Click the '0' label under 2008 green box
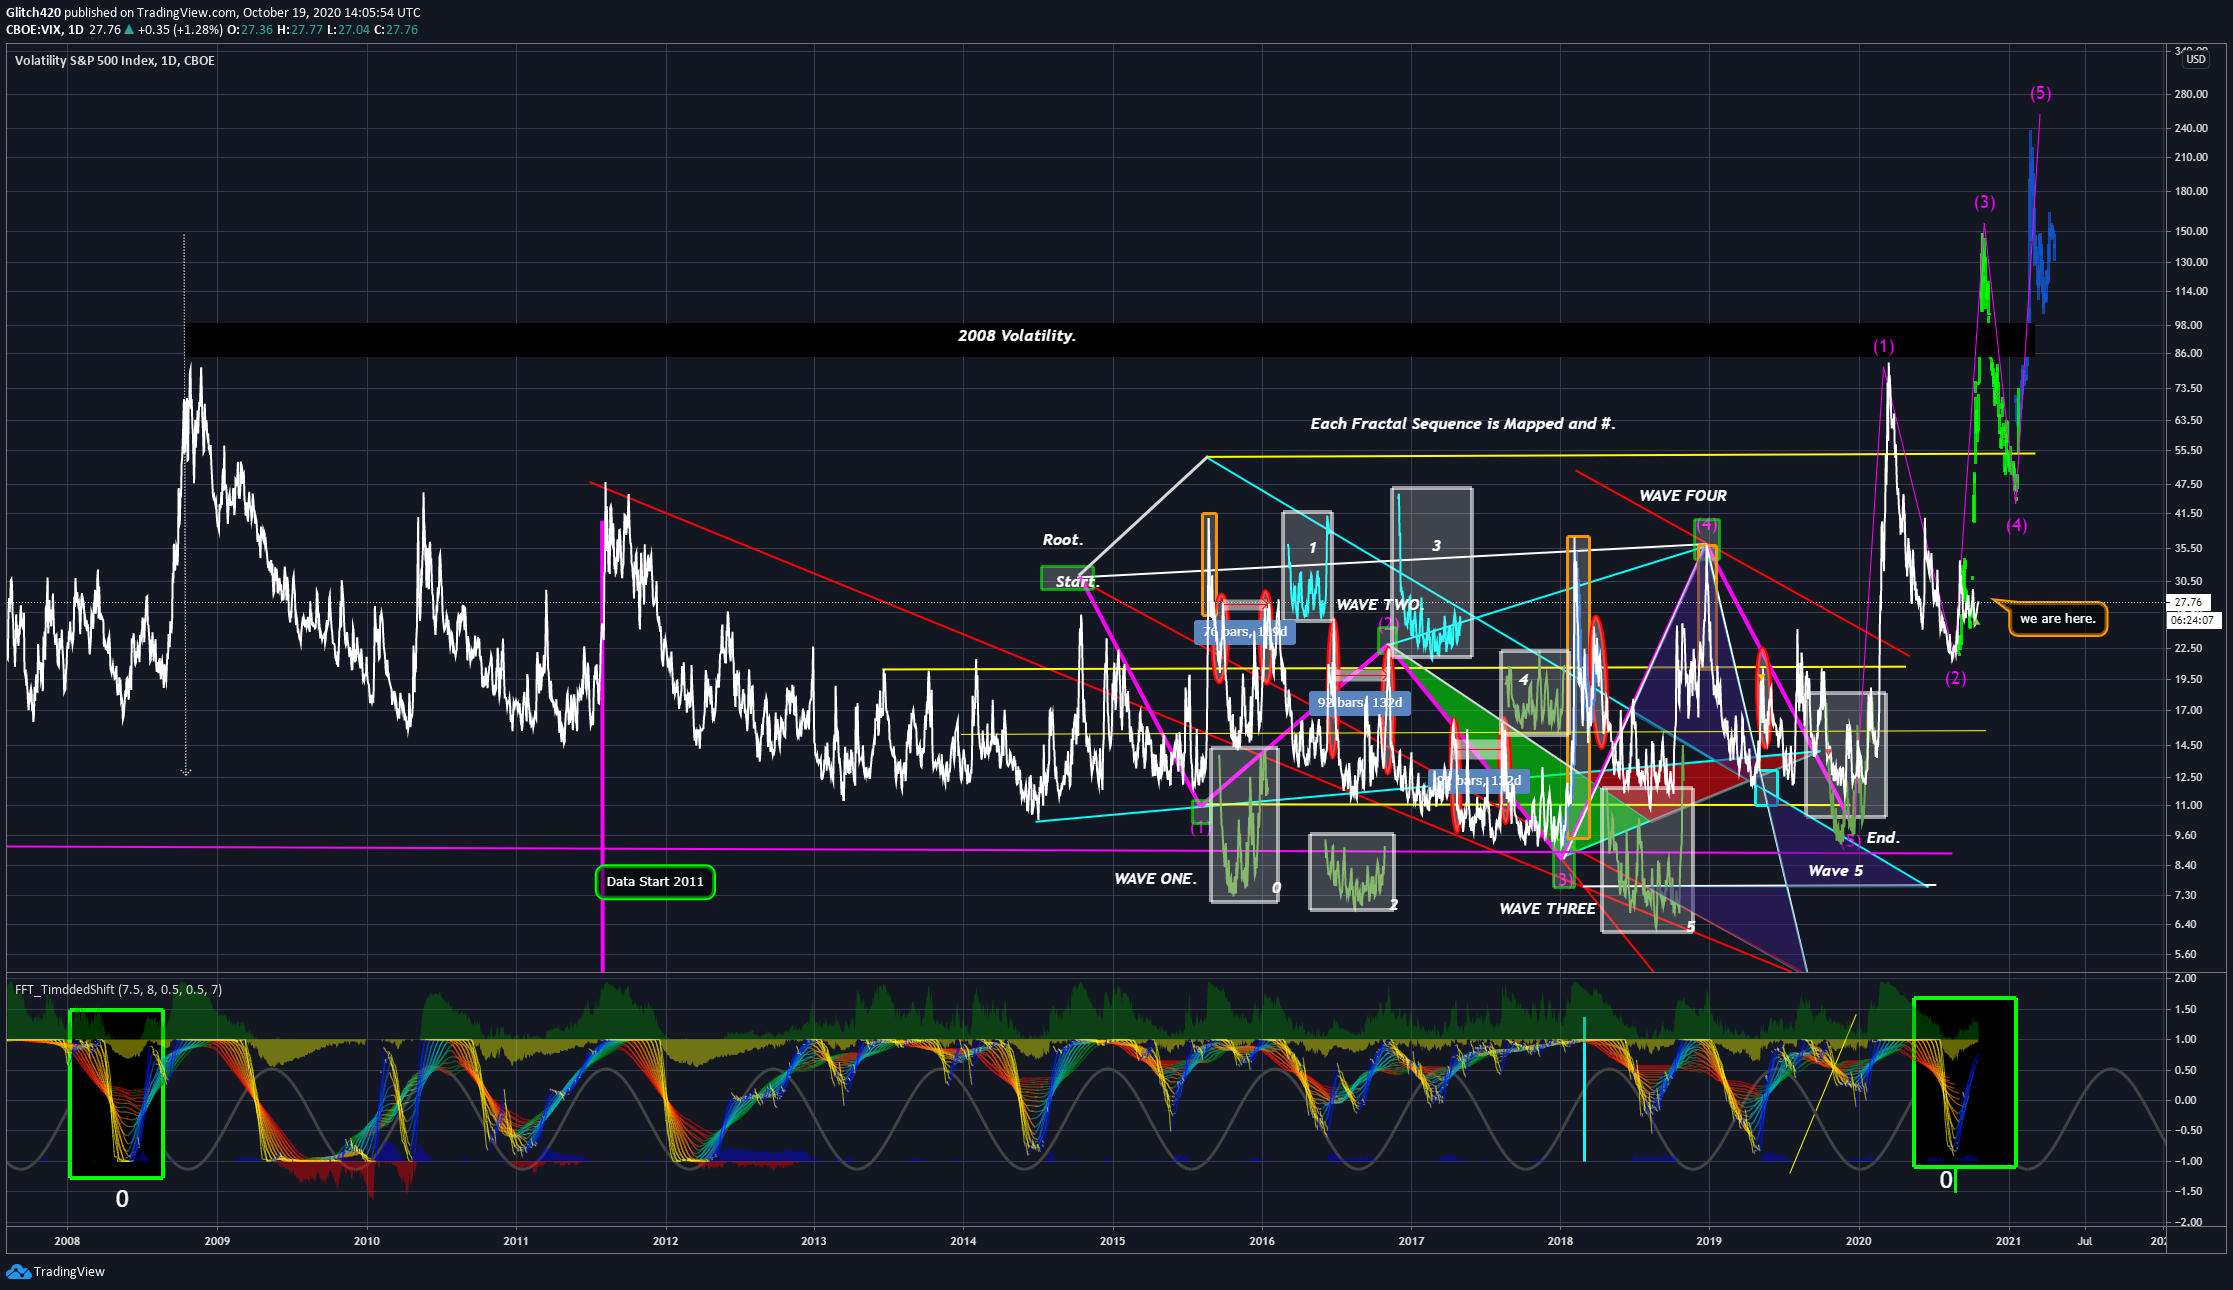 click(x=122, y=1199)
